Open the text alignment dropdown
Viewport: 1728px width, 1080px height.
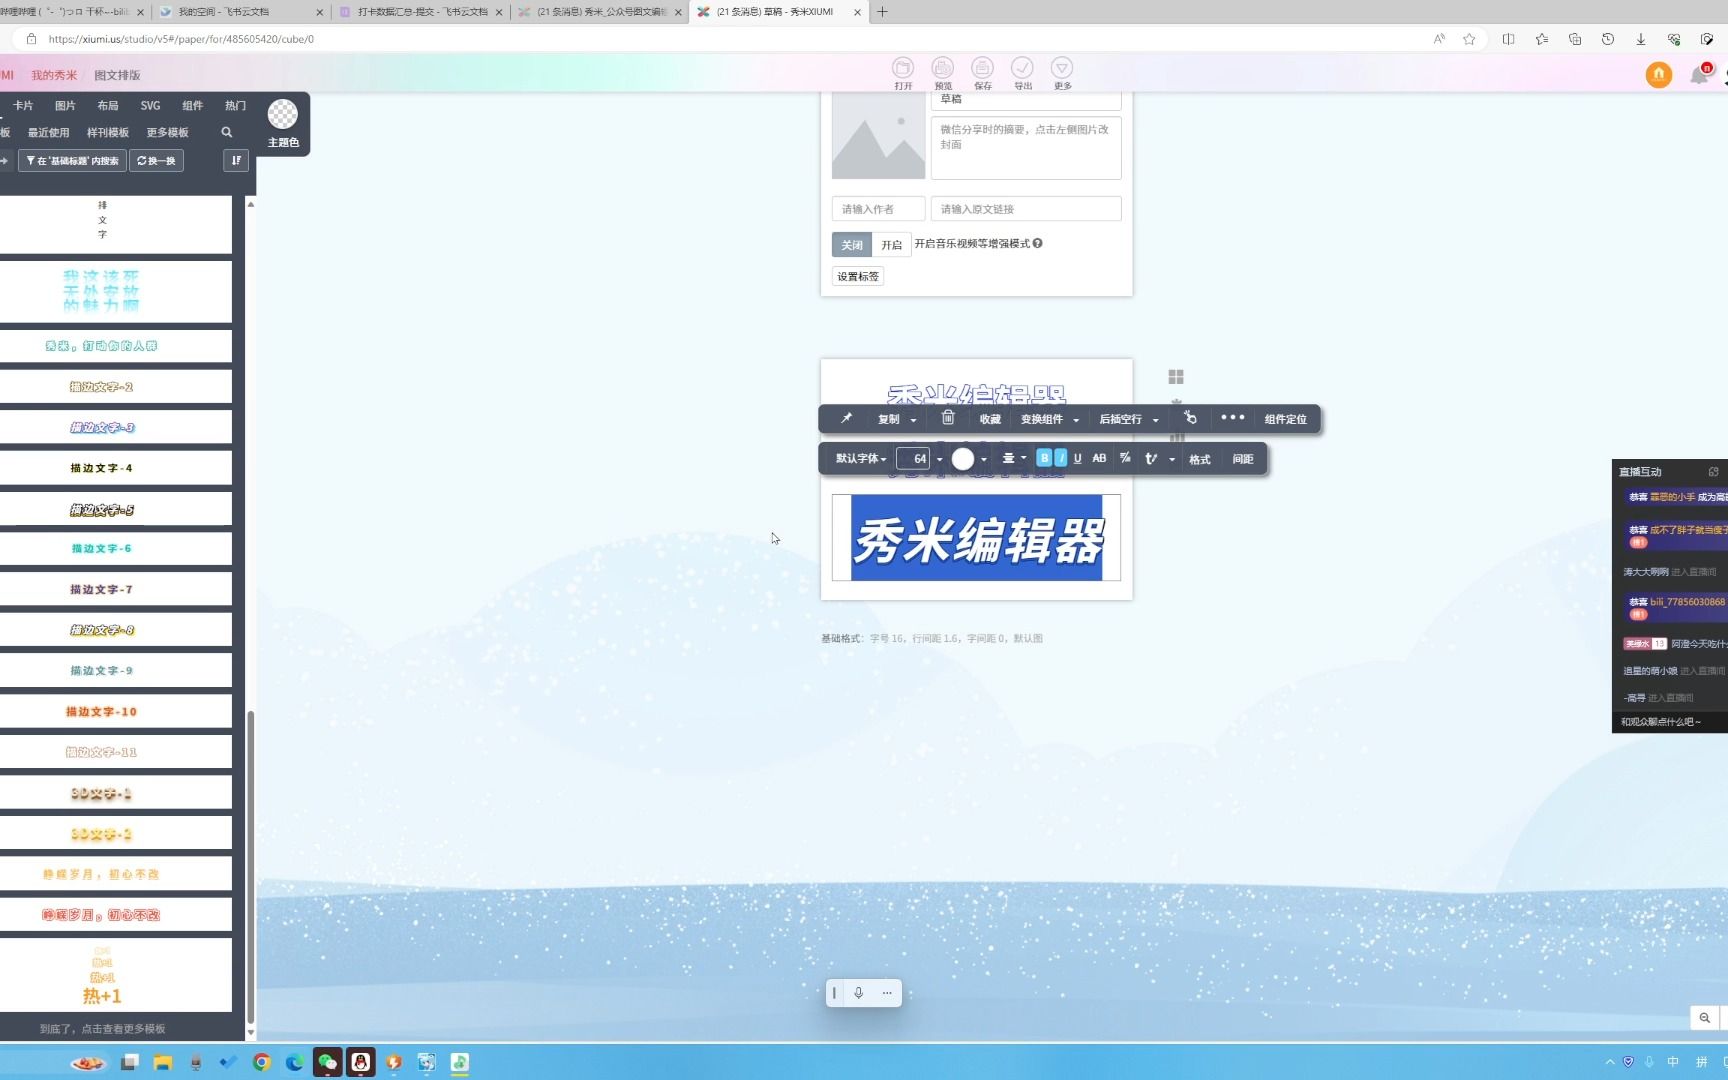[x=1014, y=458]
